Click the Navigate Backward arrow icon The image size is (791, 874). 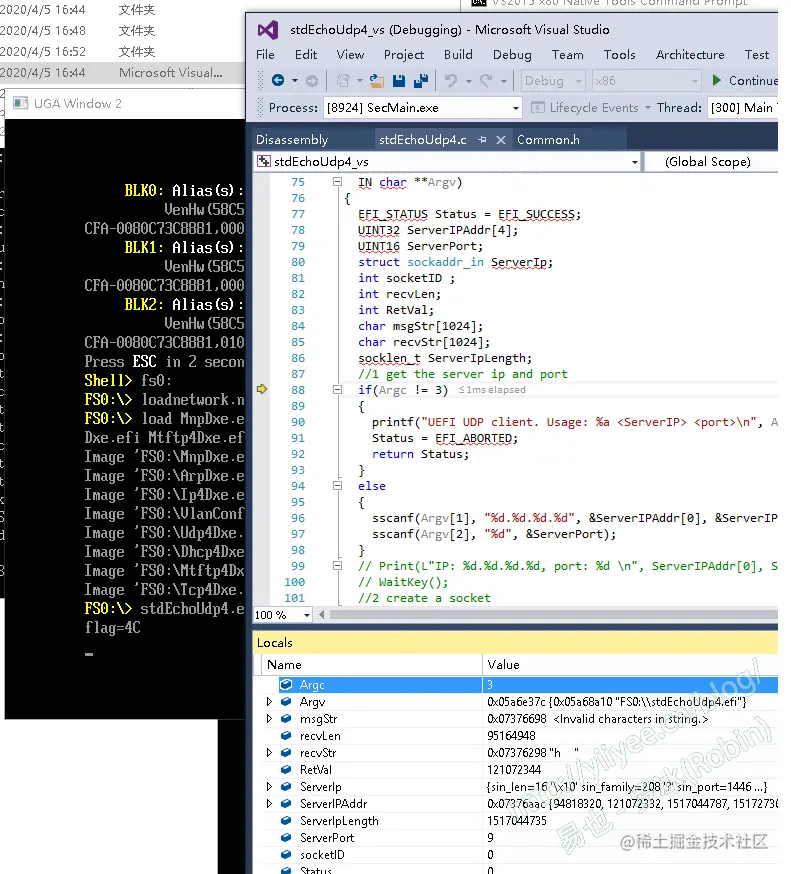[x=278, y=81]
